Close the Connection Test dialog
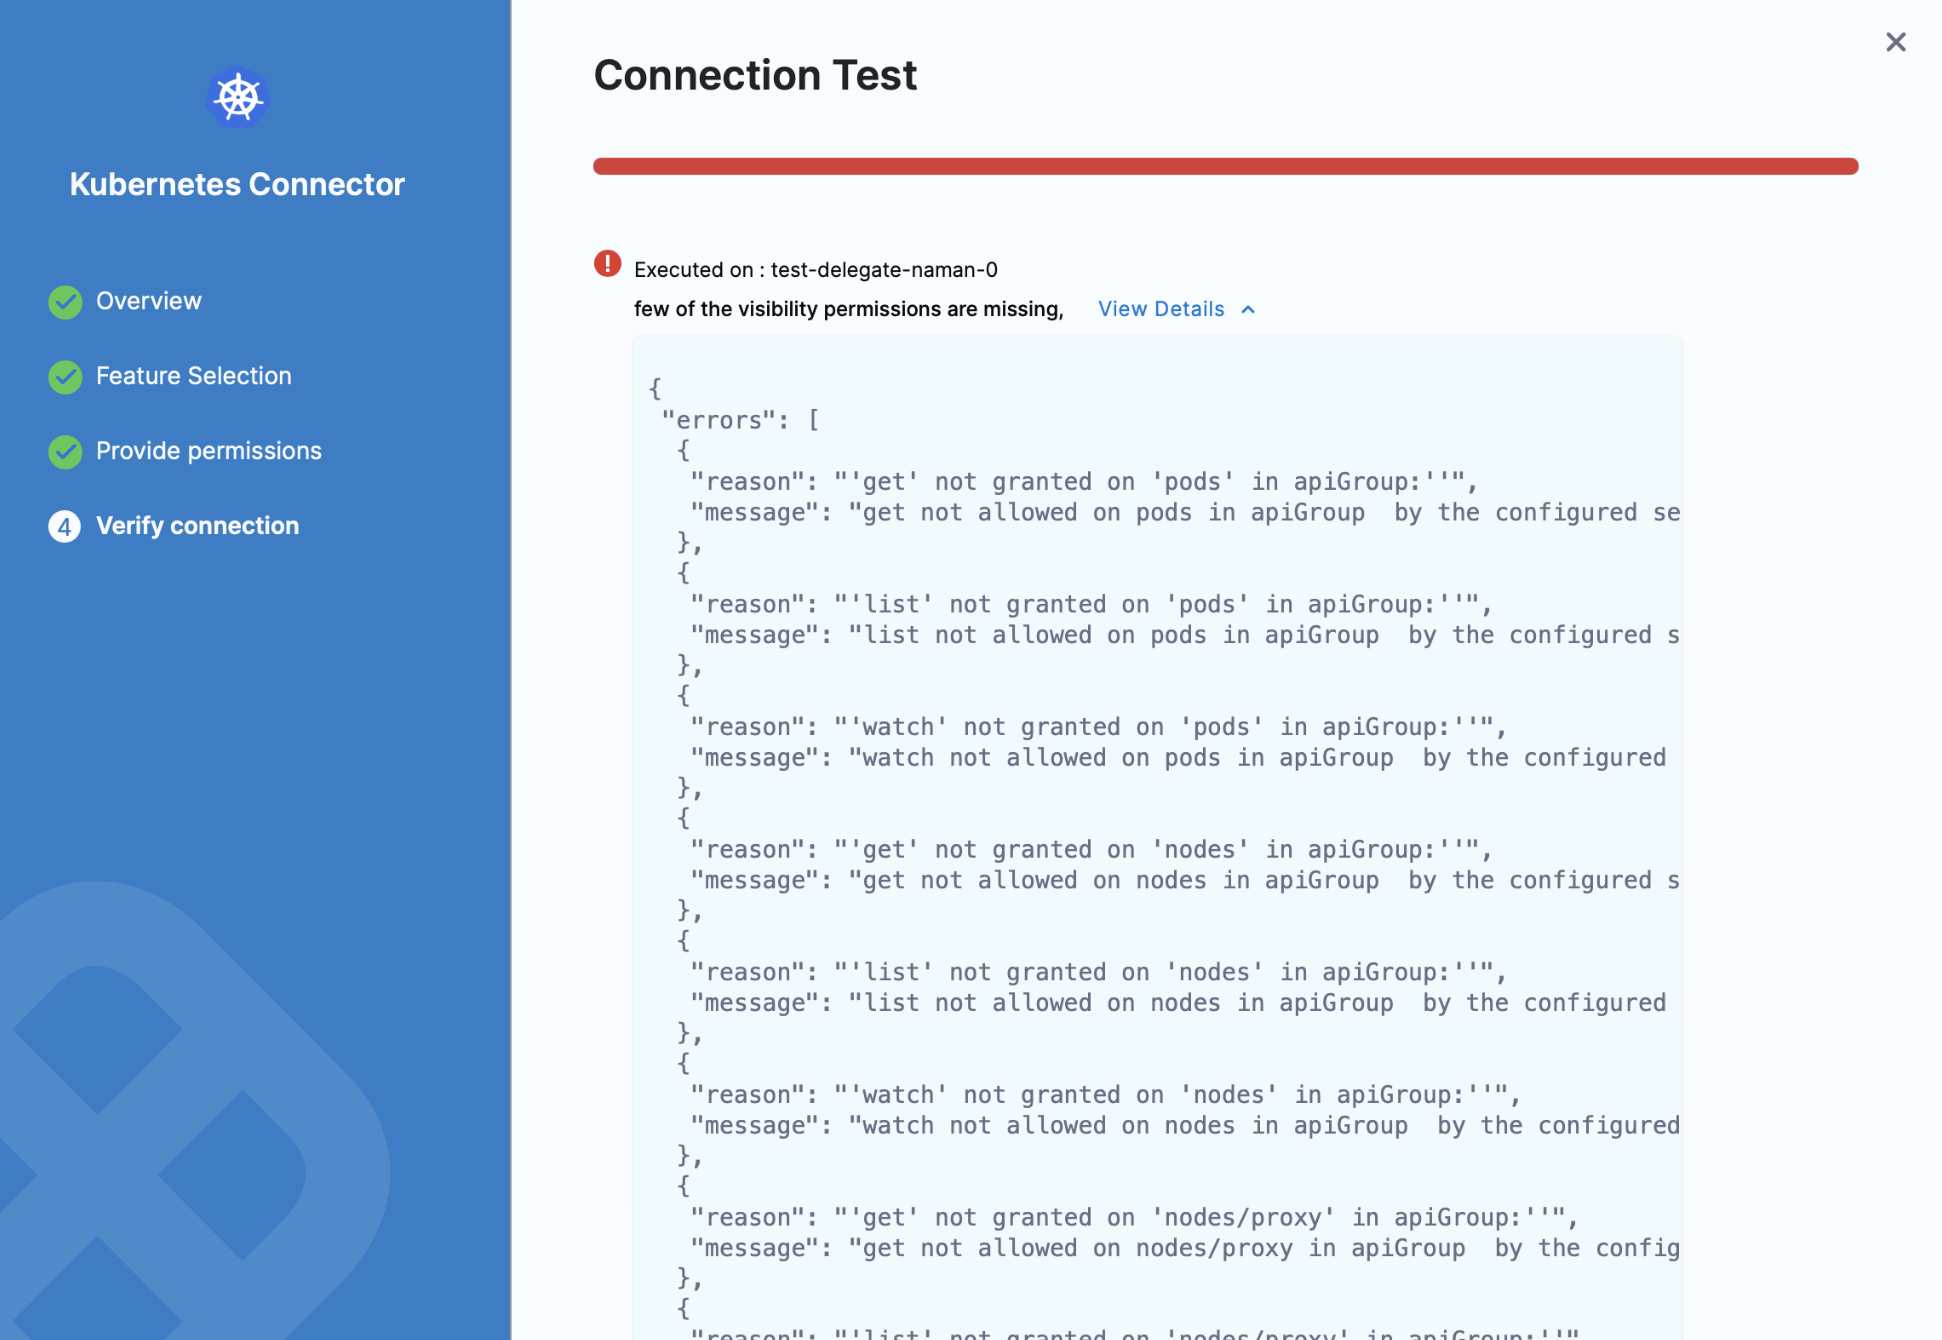This screenshot has width=1942, height=1340. [1895, 42]
